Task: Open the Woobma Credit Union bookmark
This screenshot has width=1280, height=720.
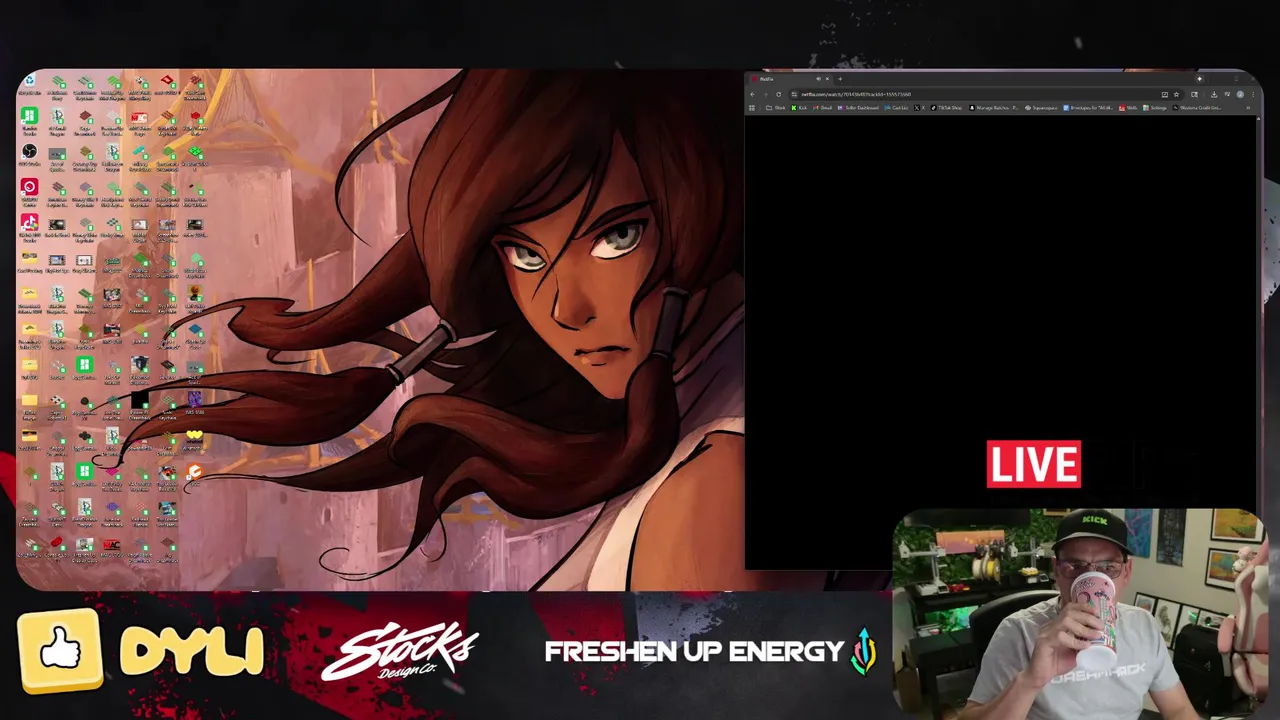Action: point(1197,108)
